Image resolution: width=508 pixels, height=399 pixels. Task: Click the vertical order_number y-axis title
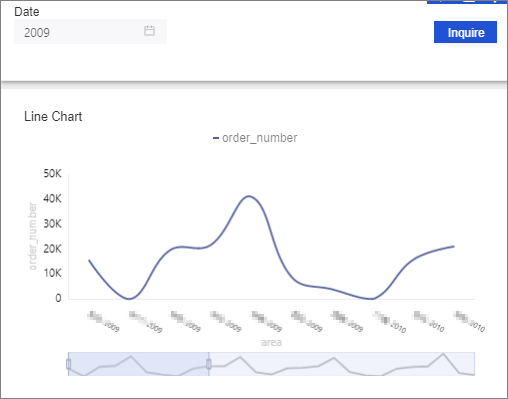click(32, 236)
